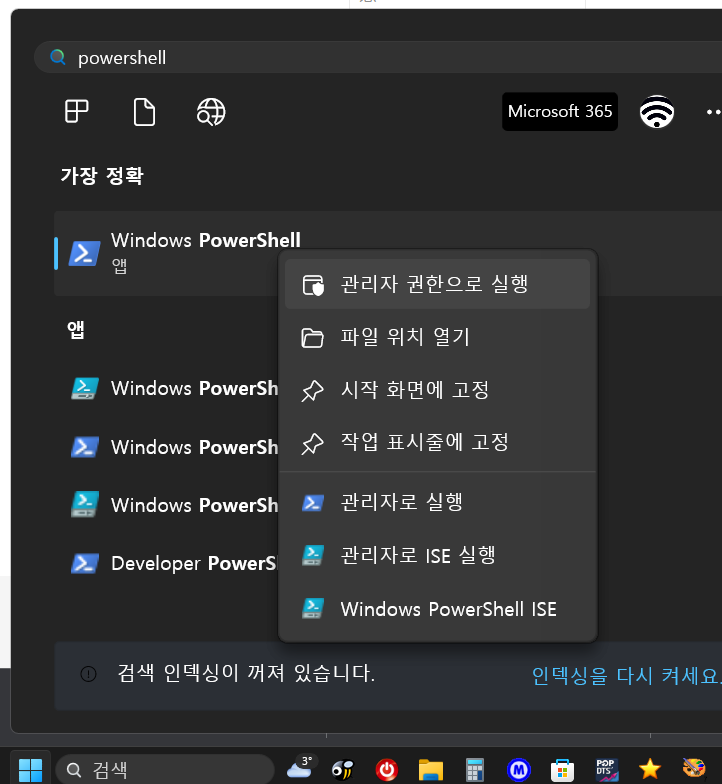
Task: Open the Windows Start button
Action: [30, 770]
